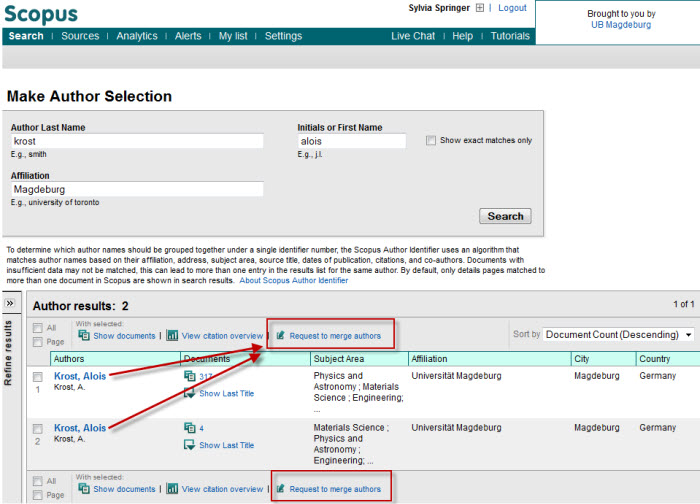Image resolution: width=700 pixels, height=504 pixels.
Task: Click the Search button
Action: (505, 216)
